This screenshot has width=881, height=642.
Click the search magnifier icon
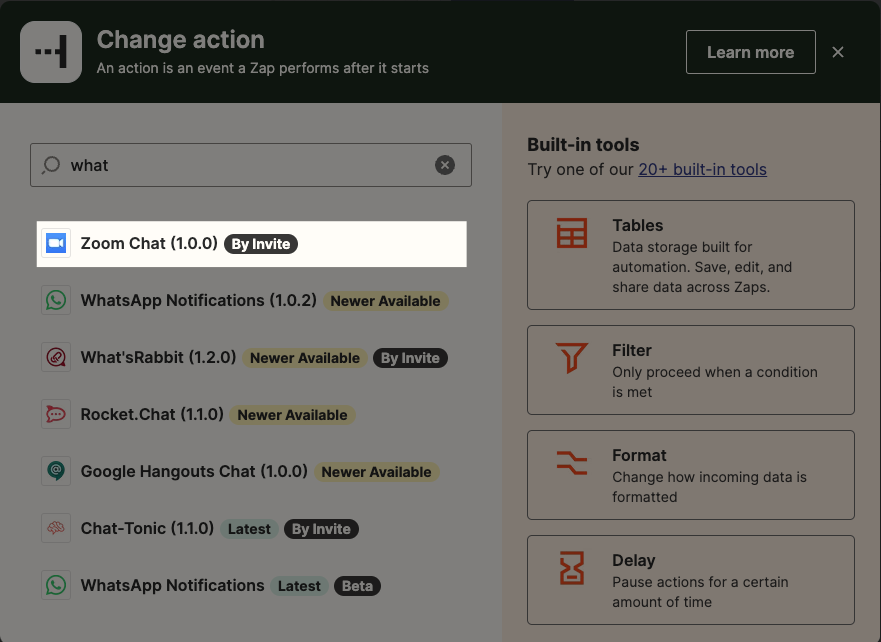pos(50,165)
